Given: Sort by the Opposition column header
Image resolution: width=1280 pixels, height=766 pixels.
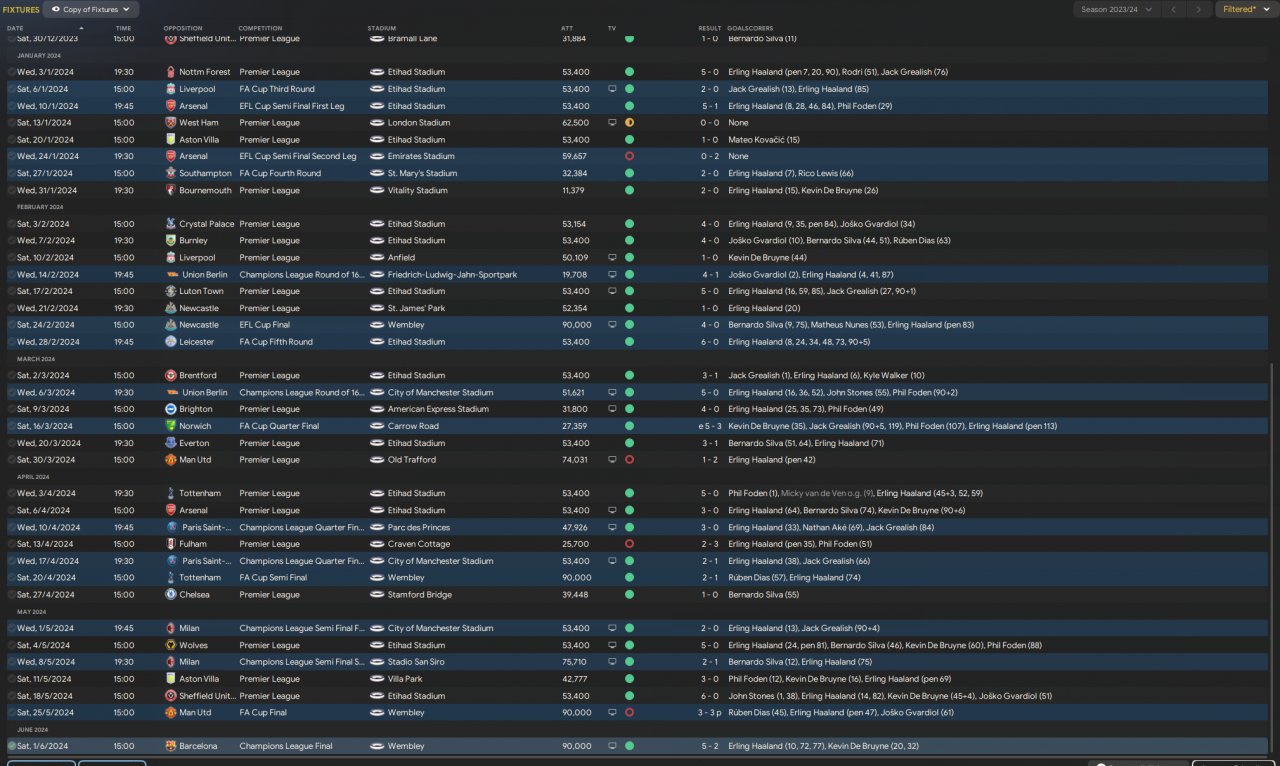Looking at the screenshot, I should [x=183, y=28].
